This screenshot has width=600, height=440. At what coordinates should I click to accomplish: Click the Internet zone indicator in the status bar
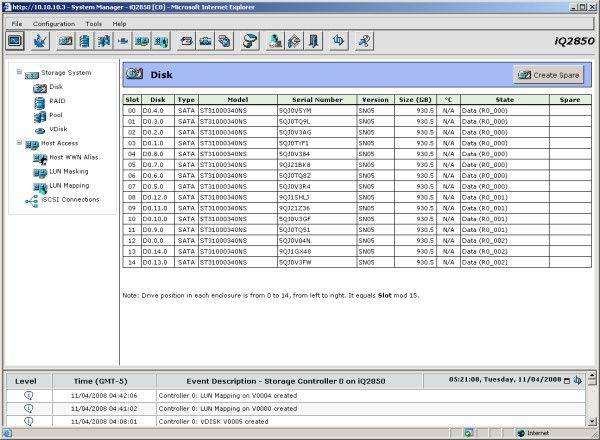(x=534, y=433)
